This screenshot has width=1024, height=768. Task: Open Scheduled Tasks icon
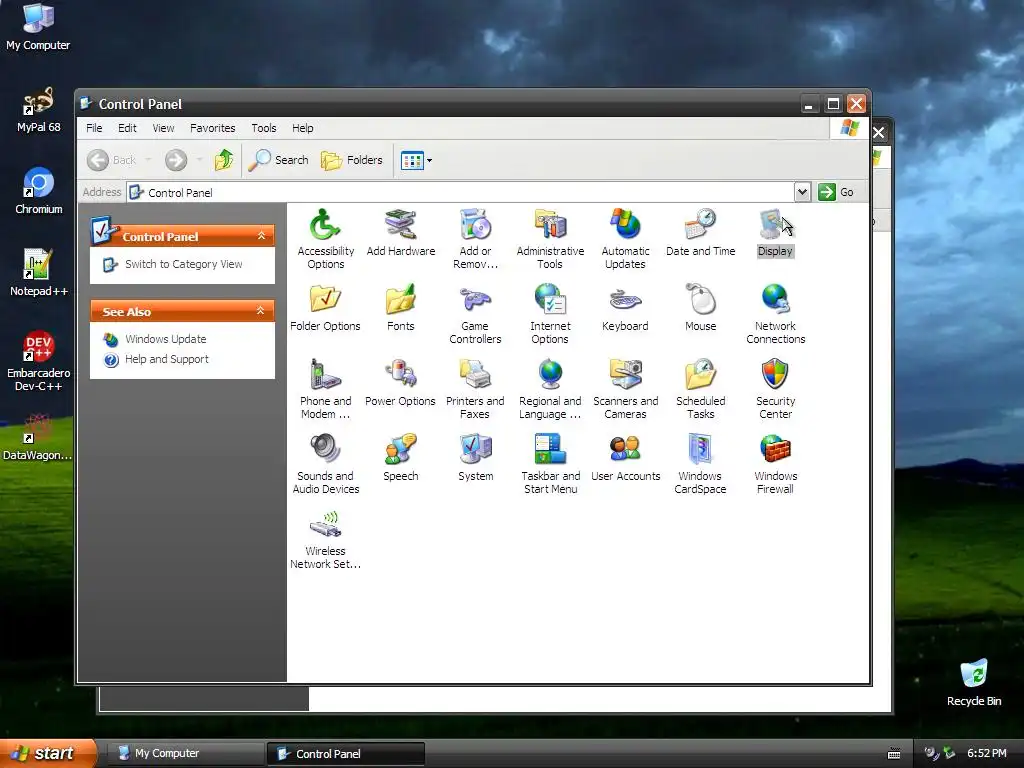(x=700, y=375)
